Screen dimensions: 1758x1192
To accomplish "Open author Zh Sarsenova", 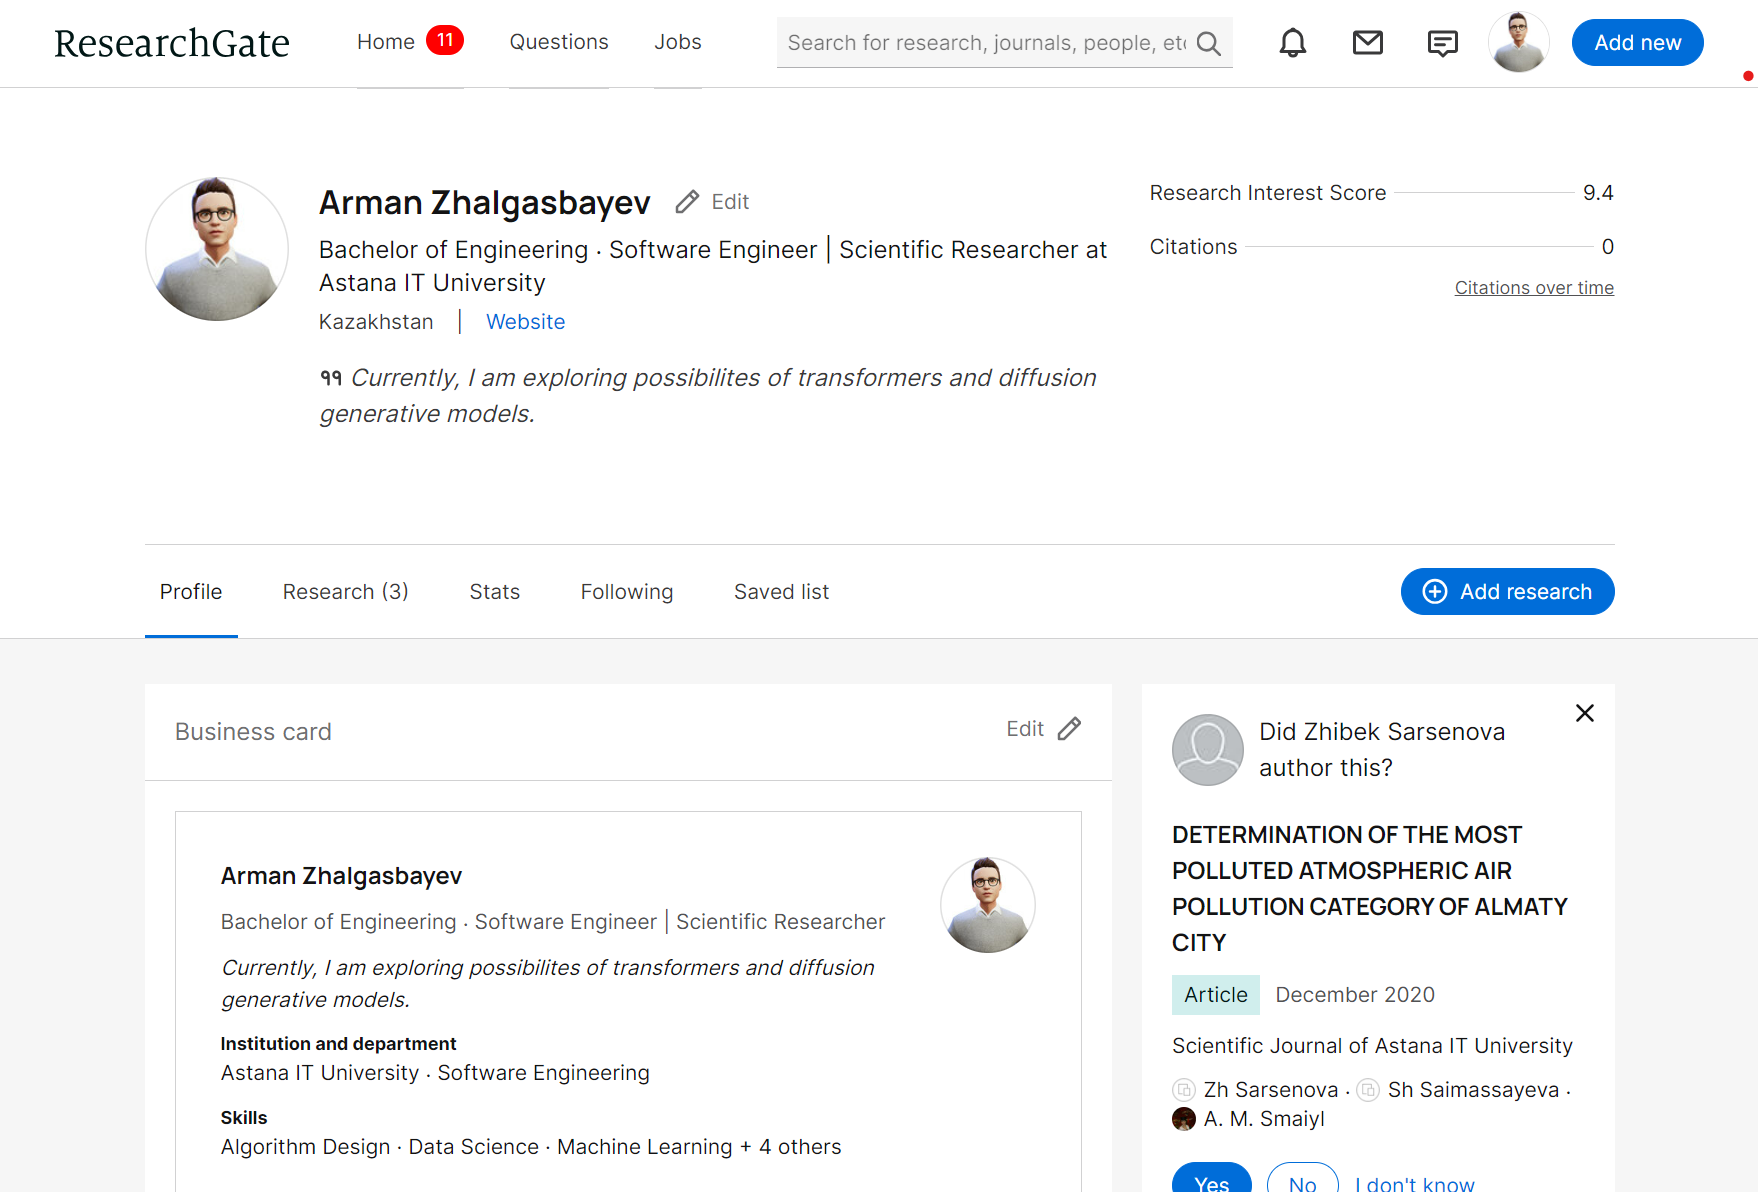I will [x=1270, y=1090].
